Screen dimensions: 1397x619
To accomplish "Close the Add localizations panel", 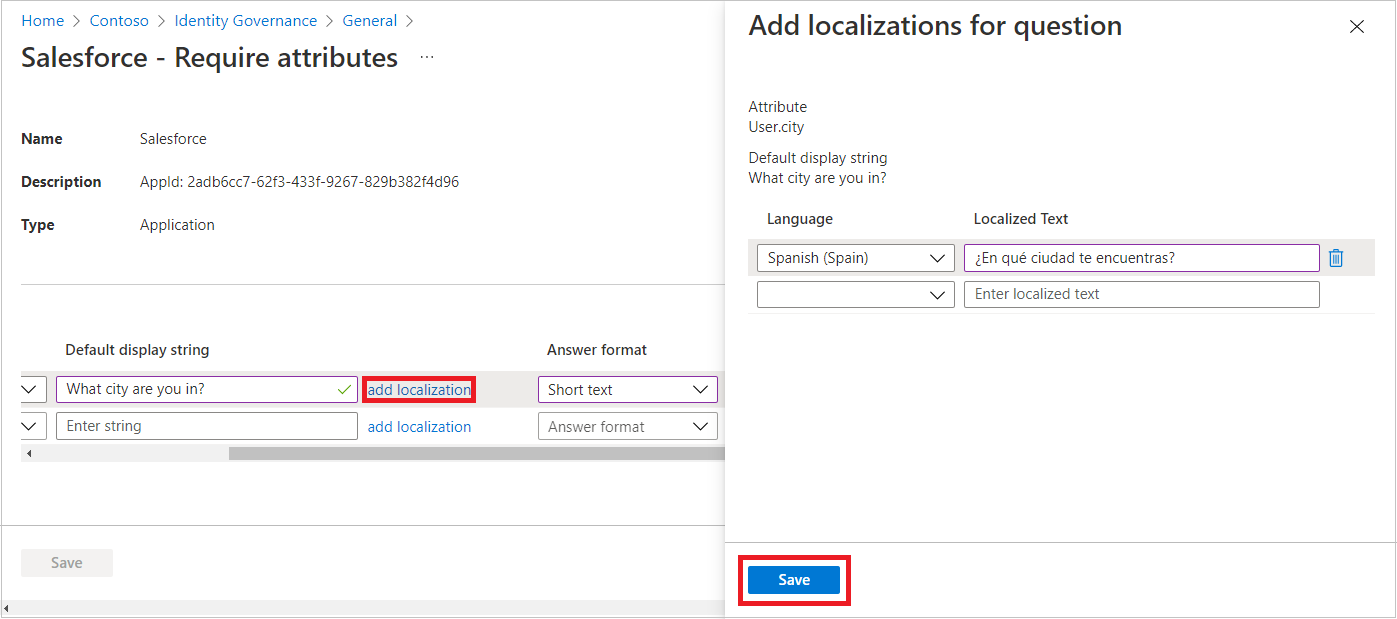I will coord(1356,26).
